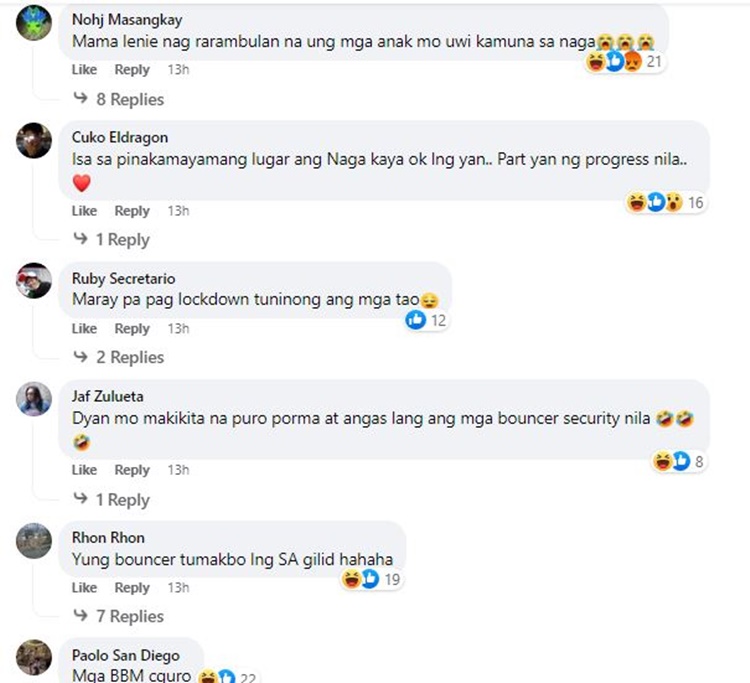Click Cuko Eldragon's avatar image
This screenshot has height=683, width=750.
(x=34, y=141)
